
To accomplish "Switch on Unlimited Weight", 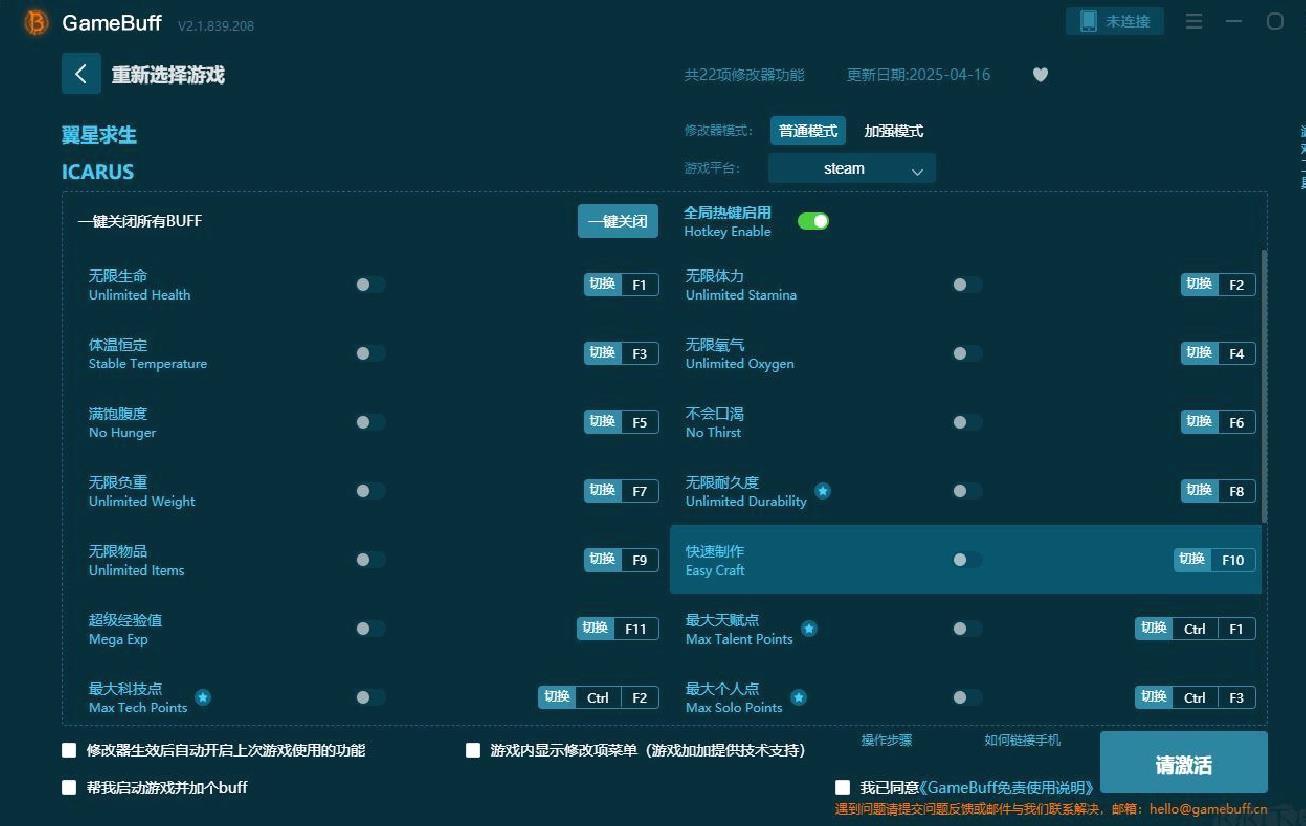I will (370, 491).
